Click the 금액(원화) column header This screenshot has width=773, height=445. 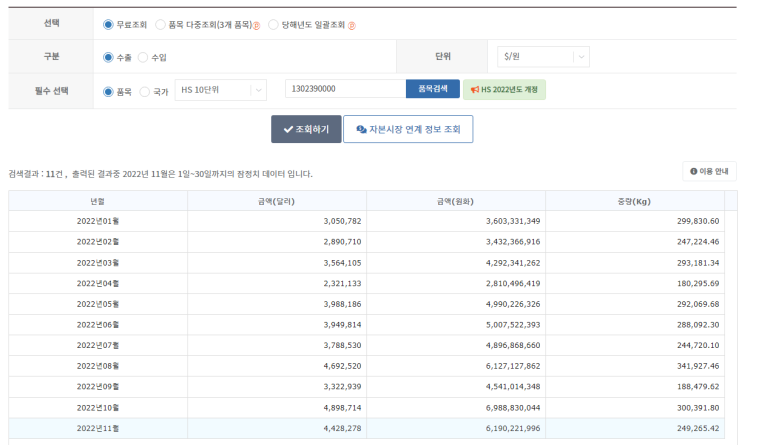(456, 201)
